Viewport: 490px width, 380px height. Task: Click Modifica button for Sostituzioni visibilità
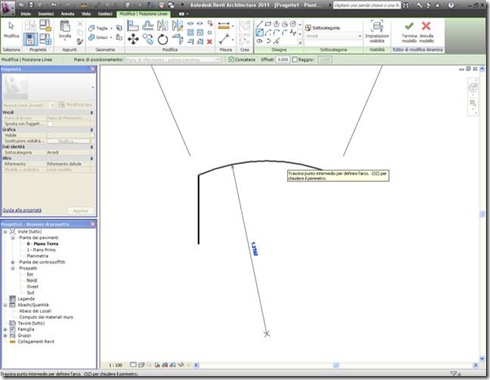[x=68, y=141]
